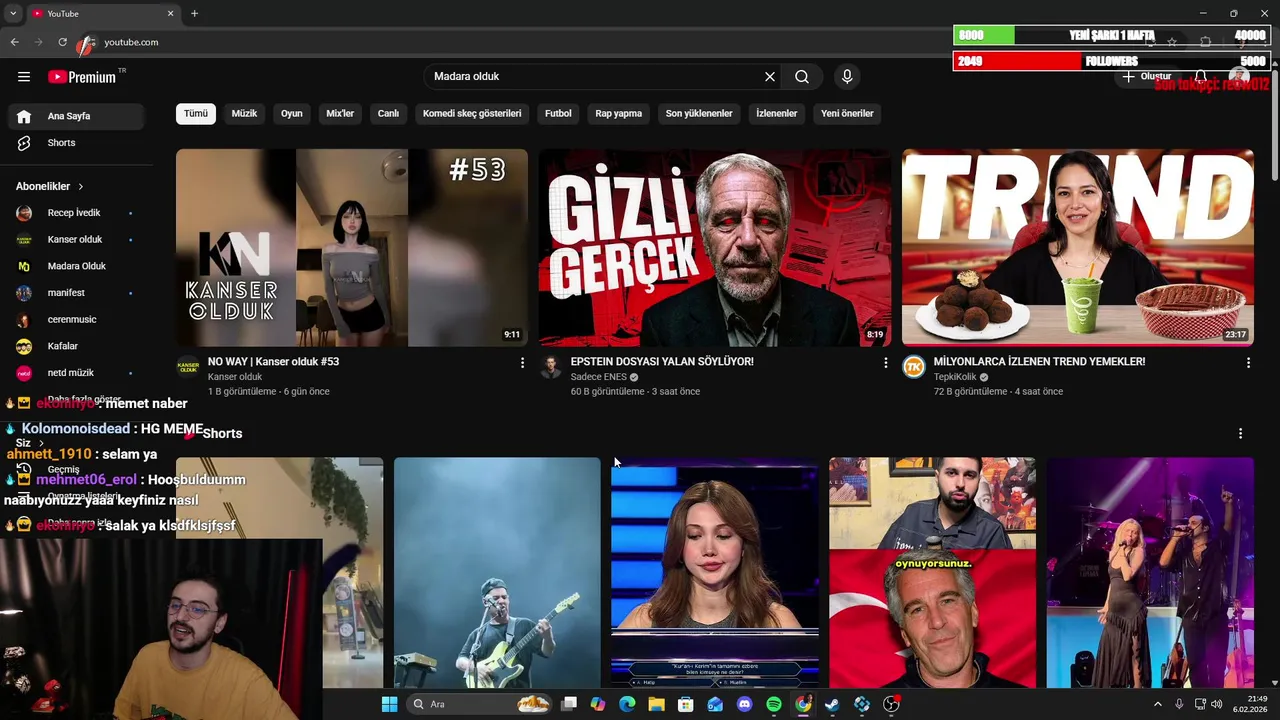Open the GİZLİ GERÇEK video thumbnail
The width and height of the screenshot is (1280, 720).
pos(715,248)
